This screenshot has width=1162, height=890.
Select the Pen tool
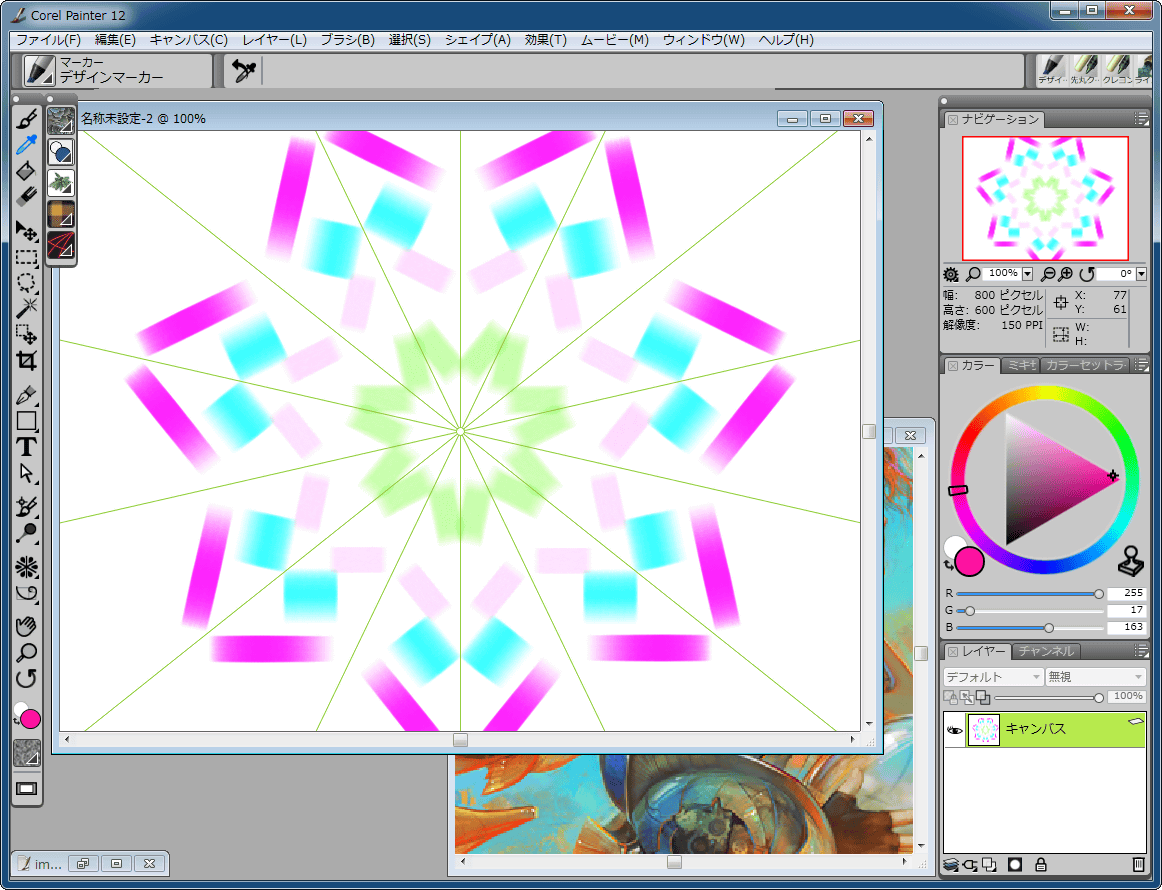tap(26, 395)
